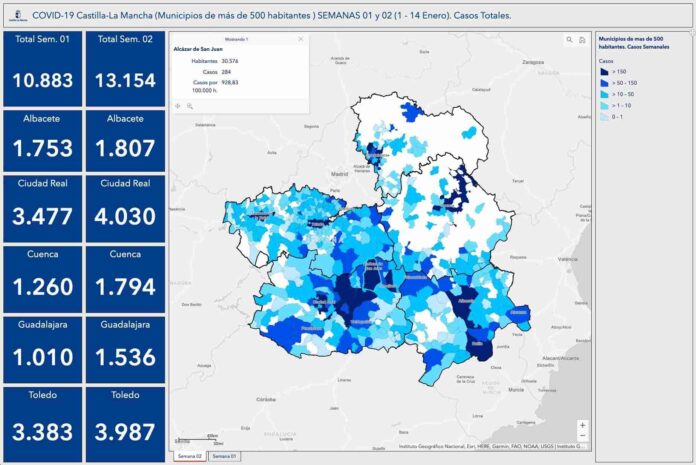Viewport: 696px width, 465px height.
Task: Click the '0 - 1' legend swatch
Action: (x=606, y=117)
